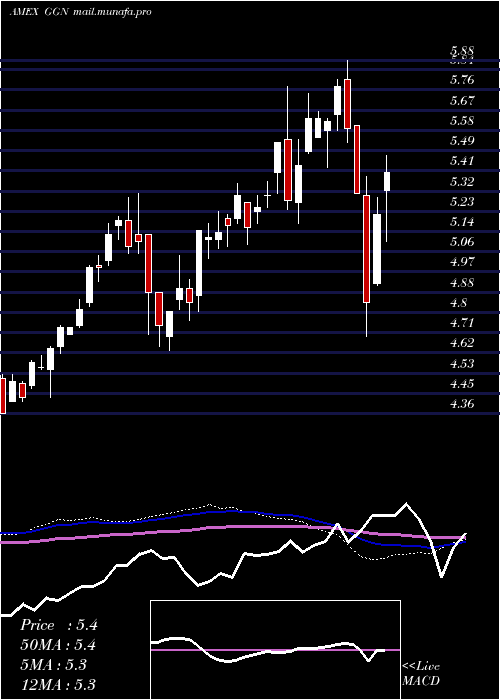Select the 5.32 price level label
This screenshot has width=500, height=700.
(x=462, y=182)
